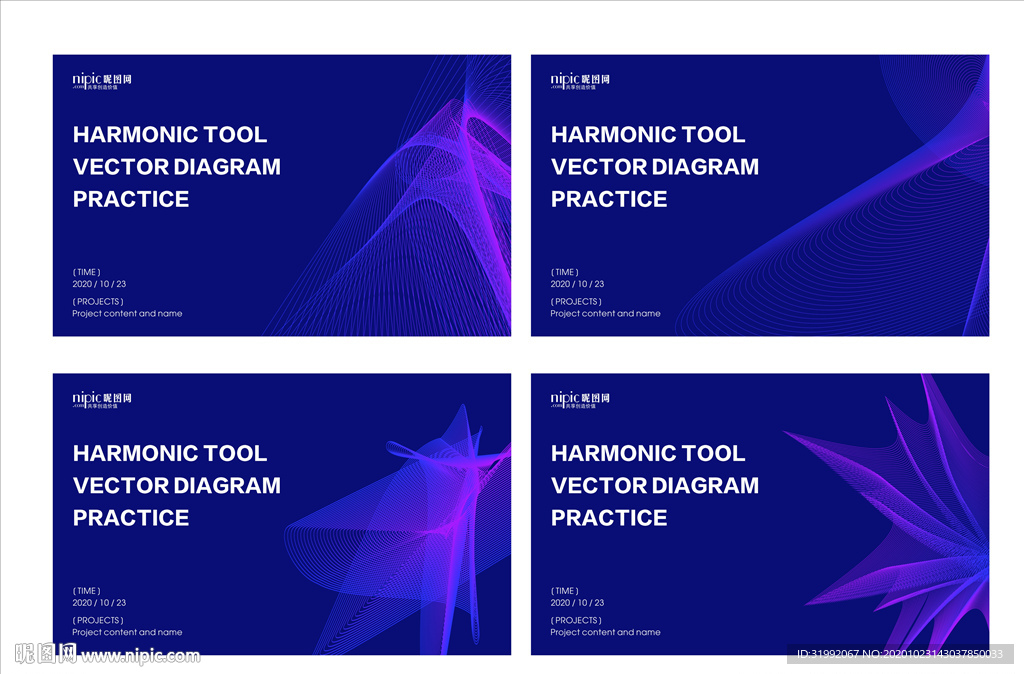Image resolution: width=1024 pixels, height=674 pixels.
Task: Click 'VECTOR DIAGRAM' line in the top-right card
Action: [x=655, y=167]
